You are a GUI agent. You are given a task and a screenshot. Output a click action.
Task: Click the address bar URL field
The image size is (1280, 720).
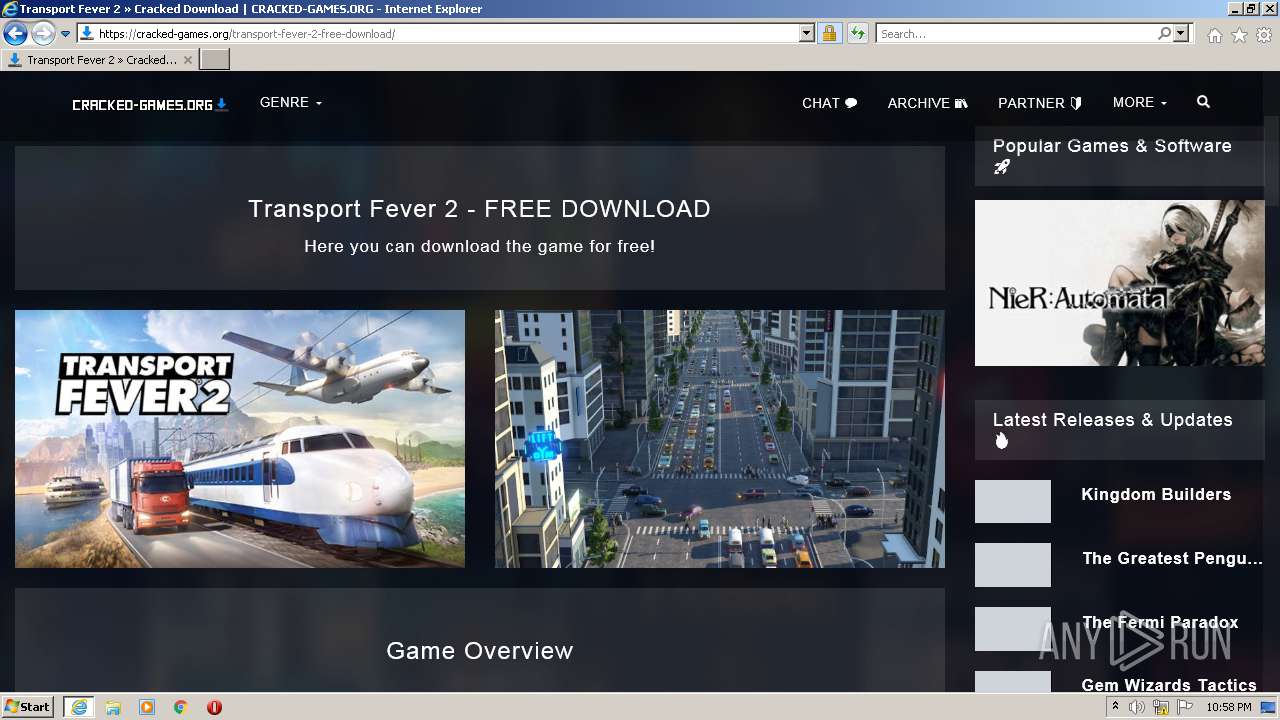pos(446,34)
